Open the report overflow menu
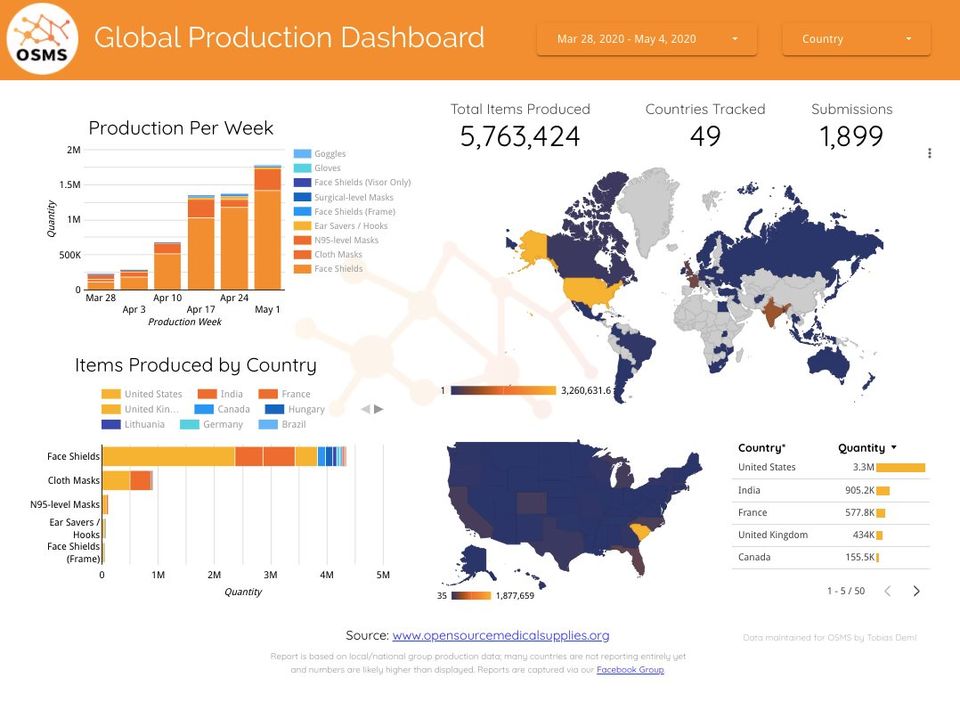960x719 pixels. click(x=929, y=153)
